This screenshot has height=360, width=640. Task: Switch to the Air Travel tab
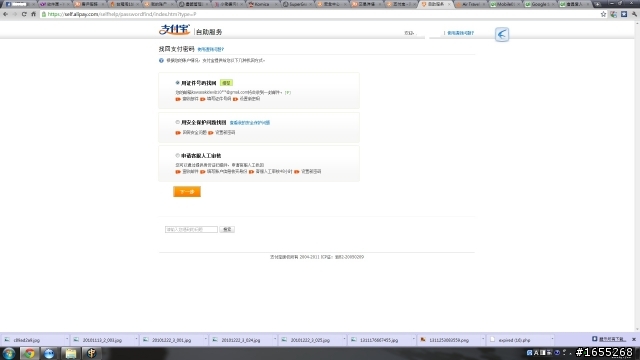point(472,4)
